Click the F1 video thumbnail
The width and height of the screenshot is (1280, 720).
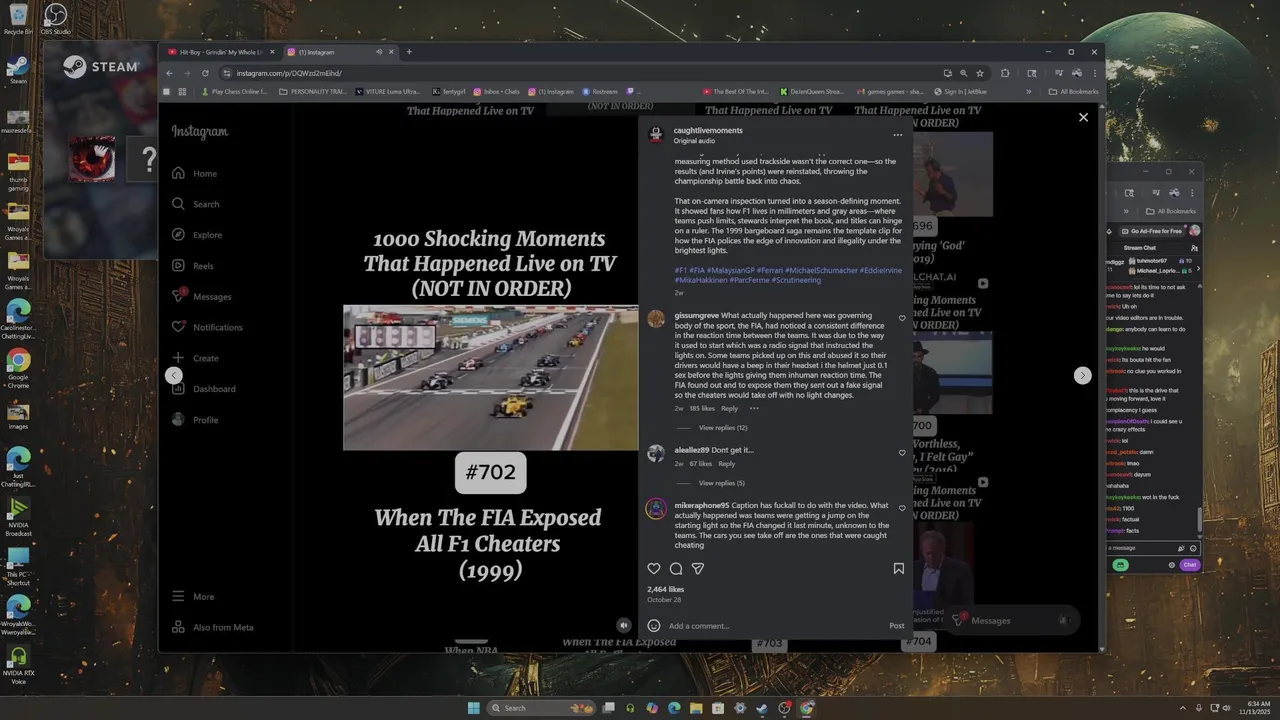tap(490, 378)
